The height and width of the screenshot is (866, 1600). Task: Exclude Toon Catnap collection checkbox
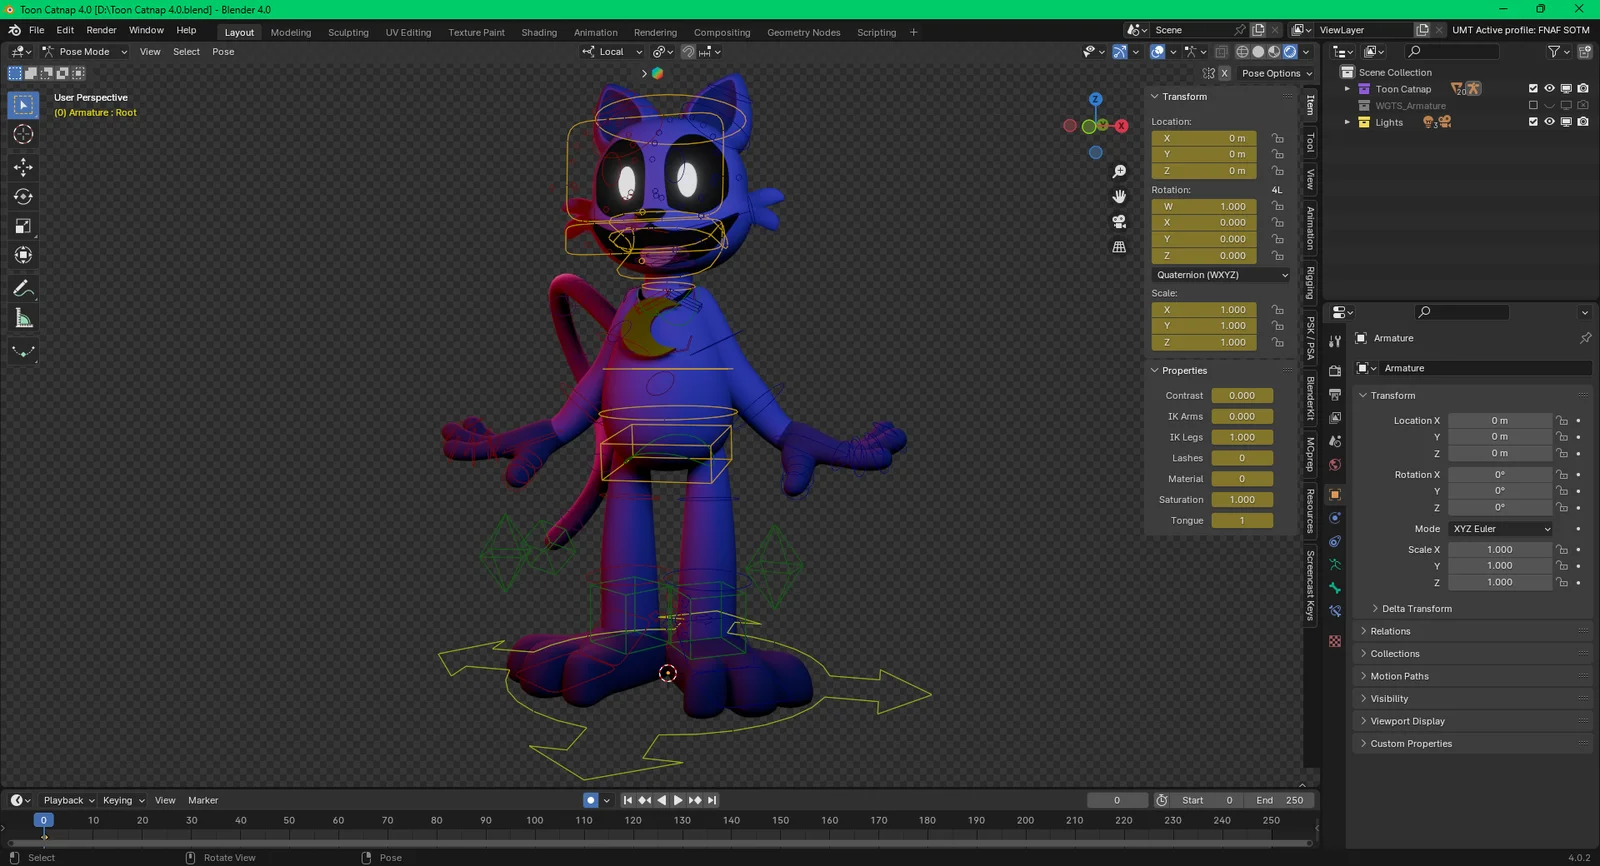pyautogui.click(x=1533, y=89)
